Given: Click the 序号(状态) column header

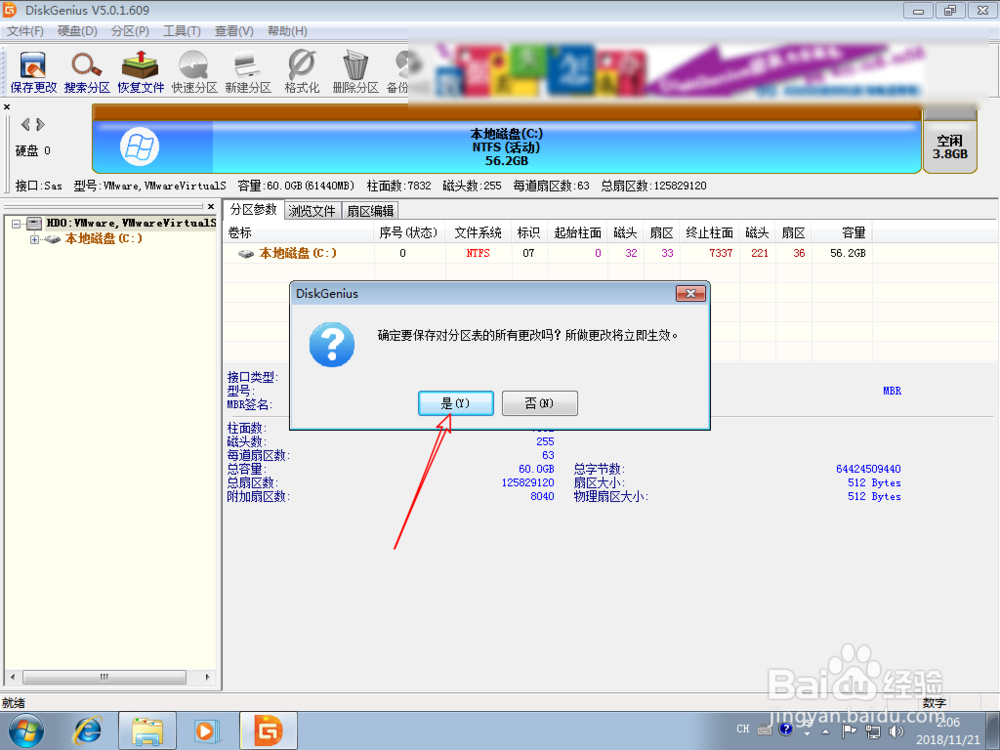Looking at the screenshot, I should click(409, 233).
